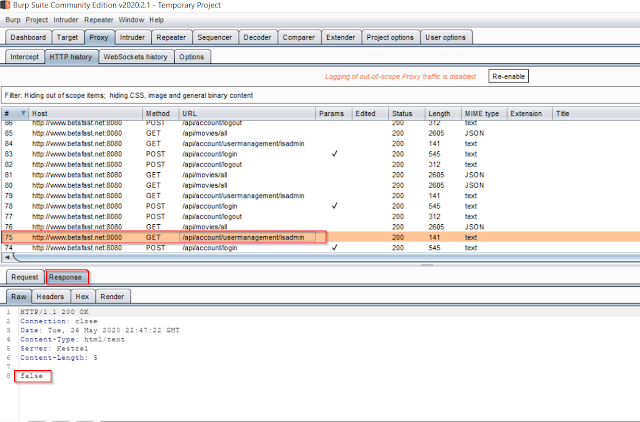Select history row 76 GET movies
Viewport: 640px width, 422px height.
[320, 227]
